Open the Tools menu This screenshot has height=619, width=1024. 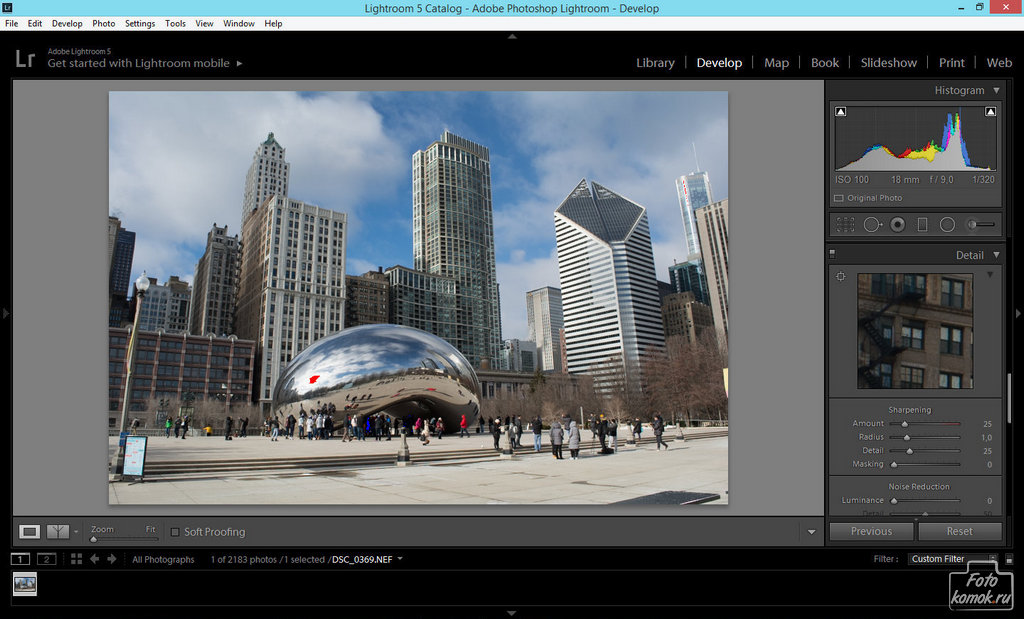(175, 24)
